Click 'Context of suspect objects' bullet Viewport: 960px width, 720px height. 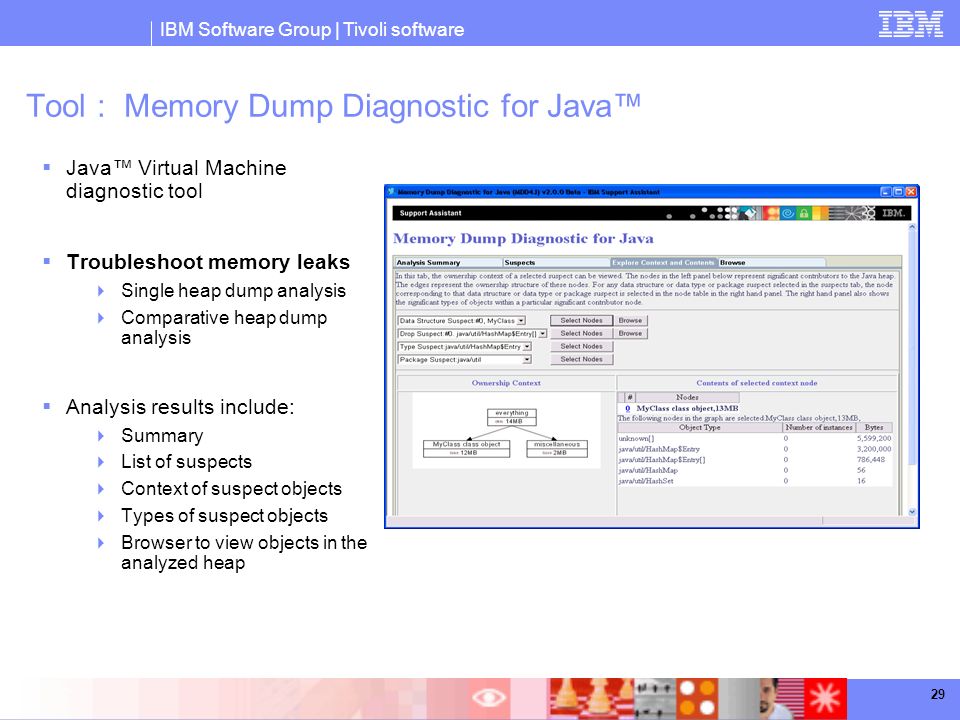coord(231,489)
